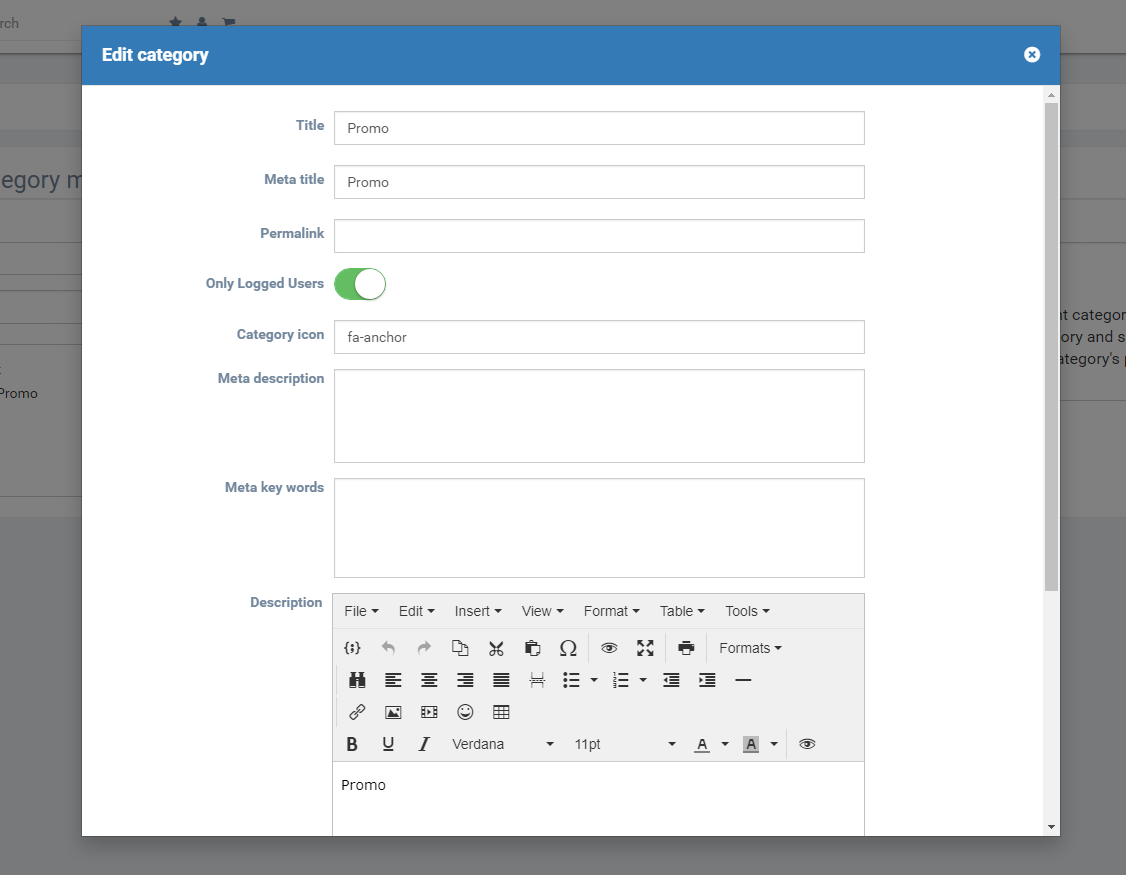This screenshot has width=1126, height=875.
Task: Justify the text
Action: 501,680
